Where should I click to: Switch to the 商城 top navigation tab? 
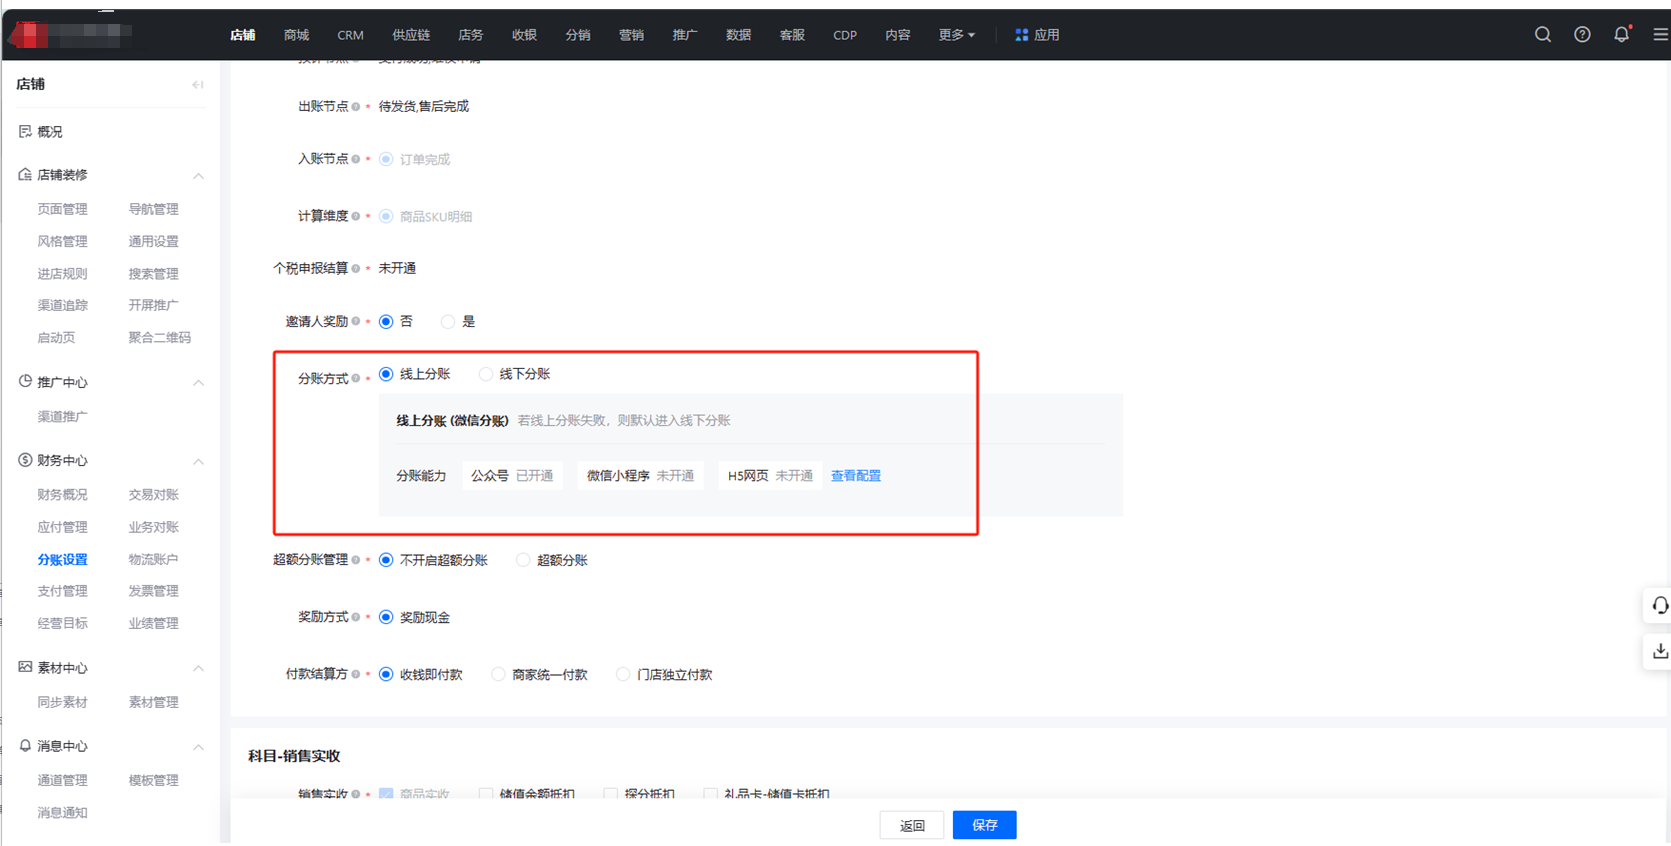click(296, 35)
